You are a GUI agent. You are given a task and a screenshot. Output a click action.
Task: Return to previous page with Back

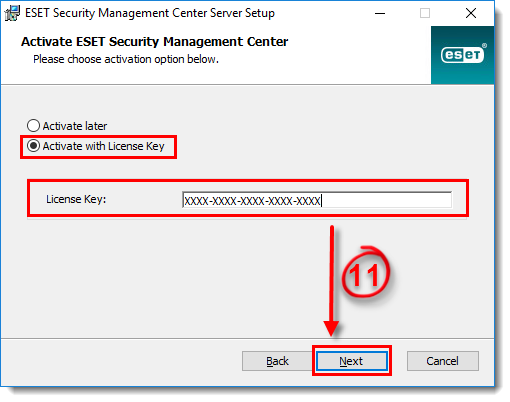[x=277, y=361]
